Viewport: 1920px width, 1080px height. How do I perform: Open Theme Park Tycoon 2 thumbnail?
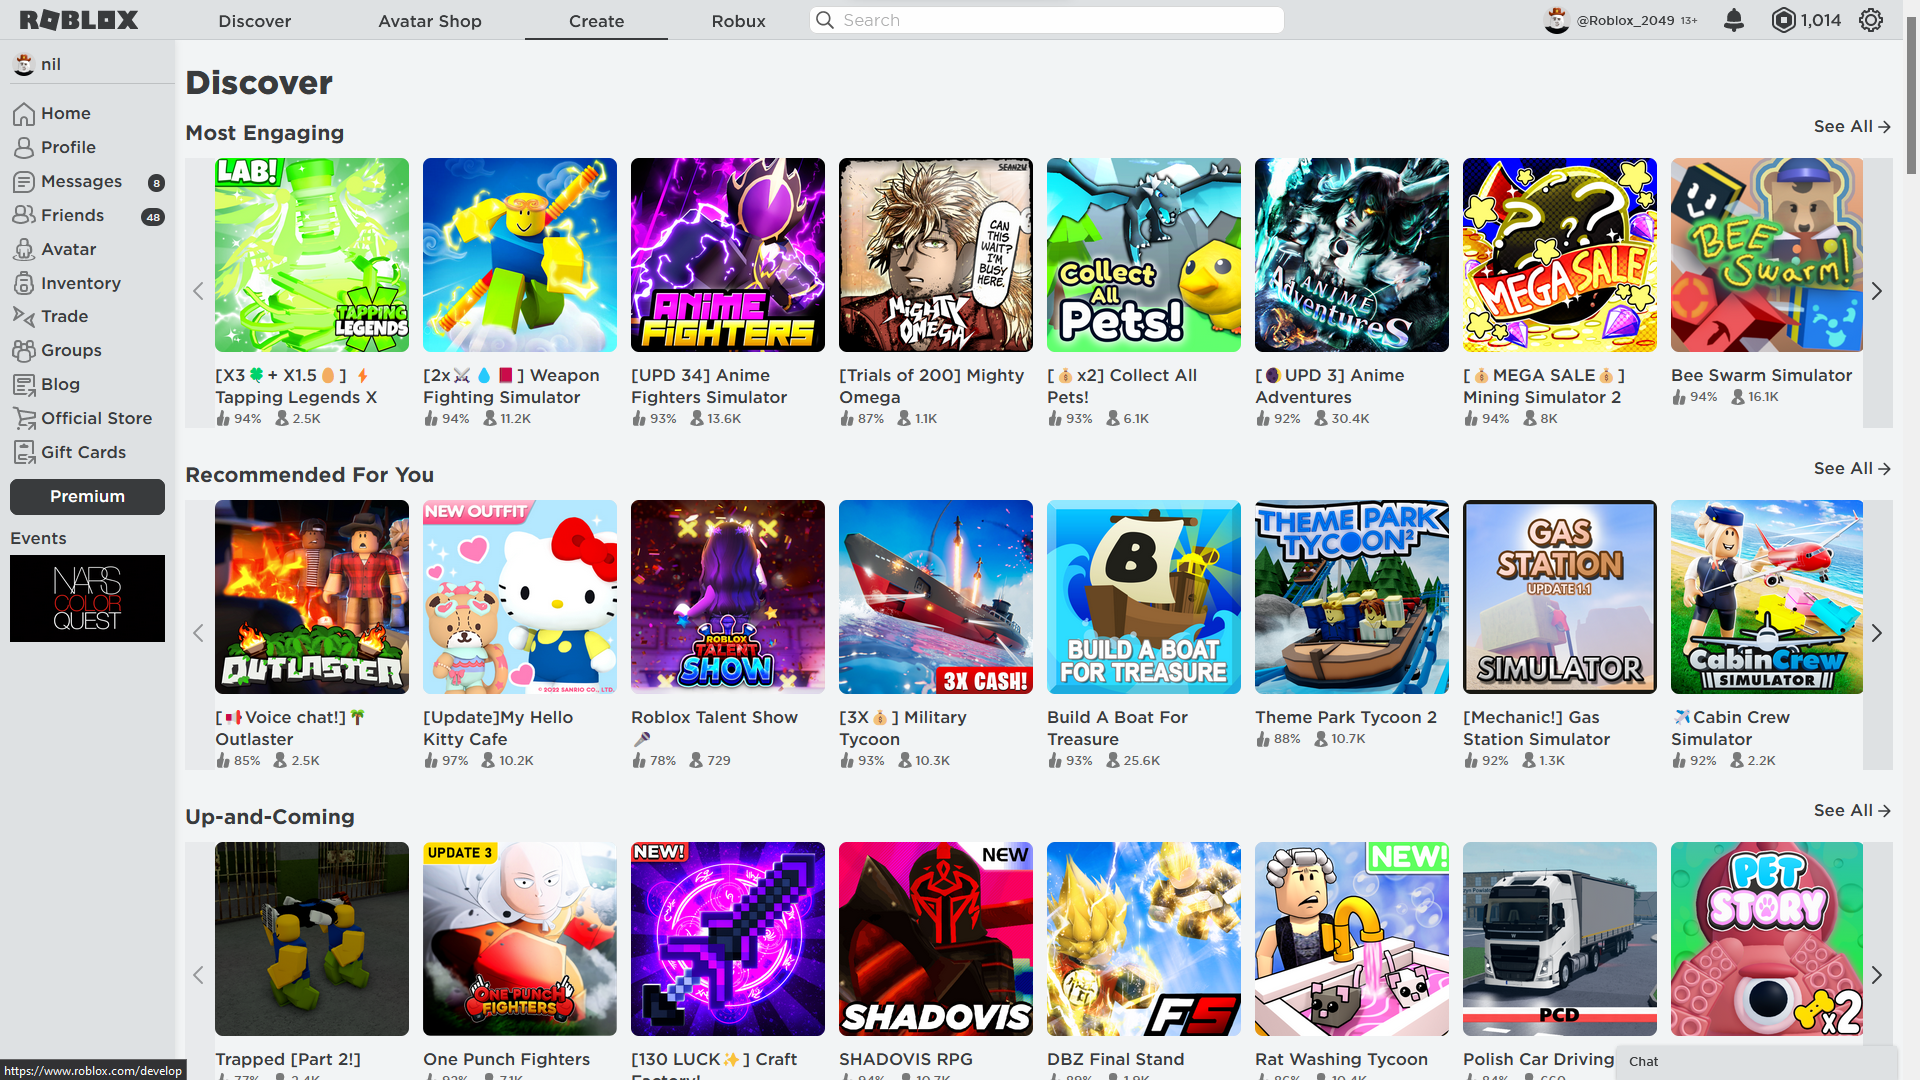pos(1352,597)
